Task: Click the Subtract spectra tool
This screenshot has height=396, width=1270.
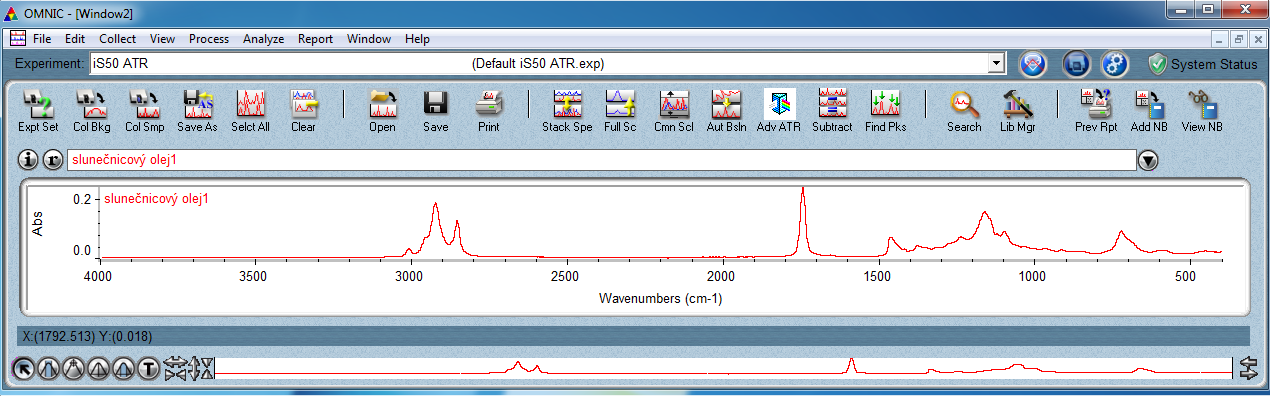Action: [x=832, y=110]
